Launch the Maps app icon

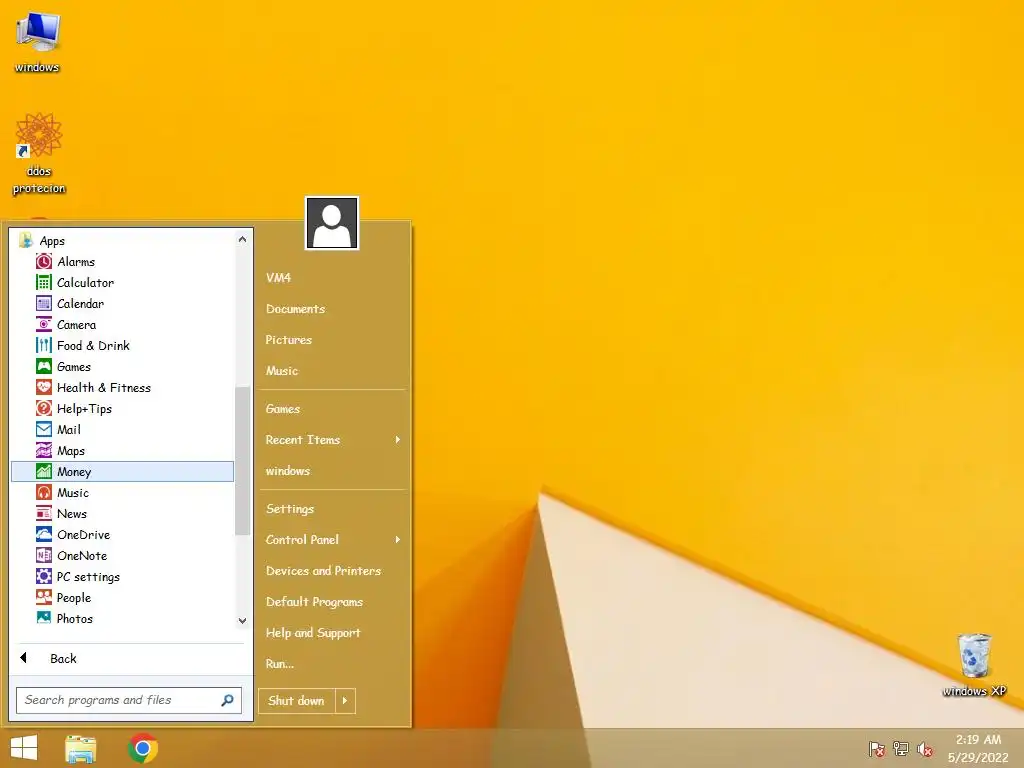tap(44, 451)
